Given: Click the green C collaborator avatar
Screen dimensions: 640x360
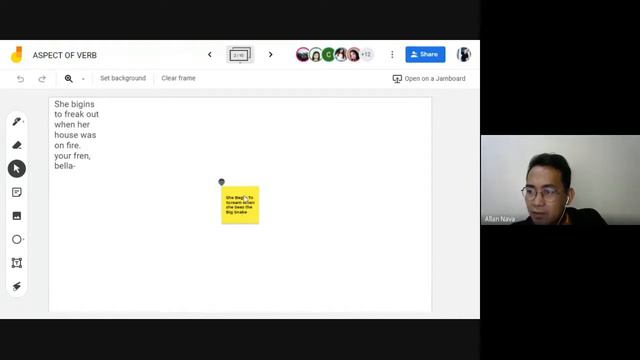Looking at the screenshot, I should click(328, 54).
